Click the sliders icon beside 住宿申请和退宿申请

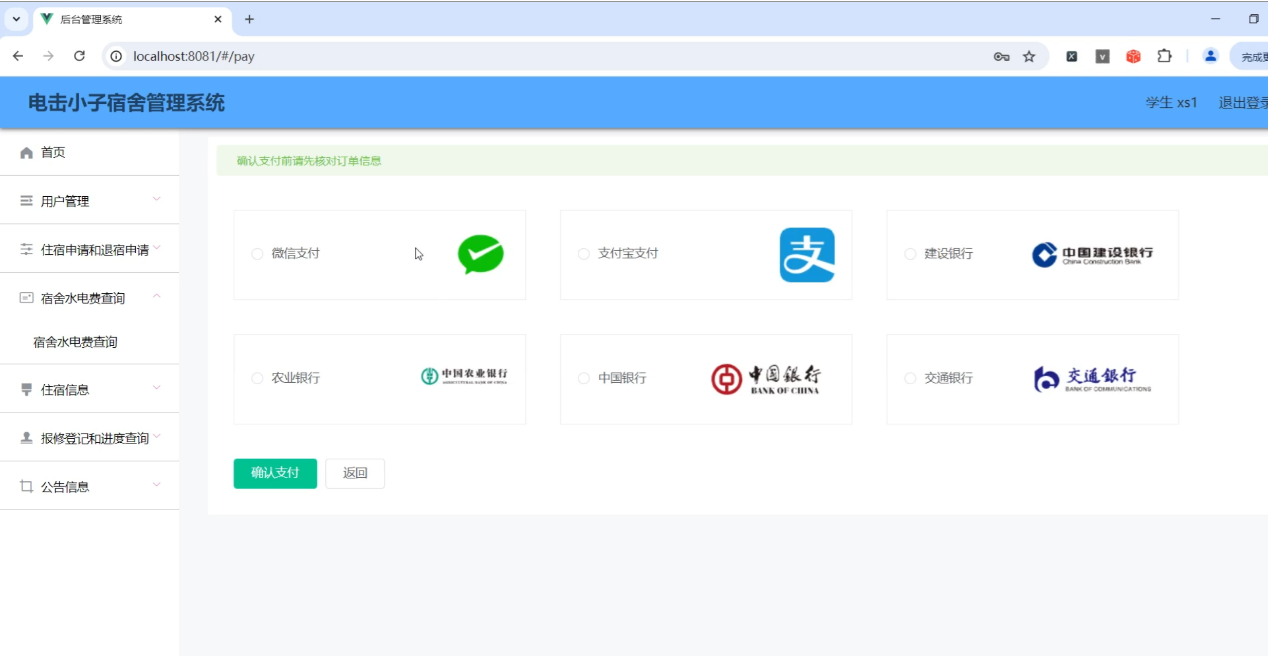tap(27, 250)
